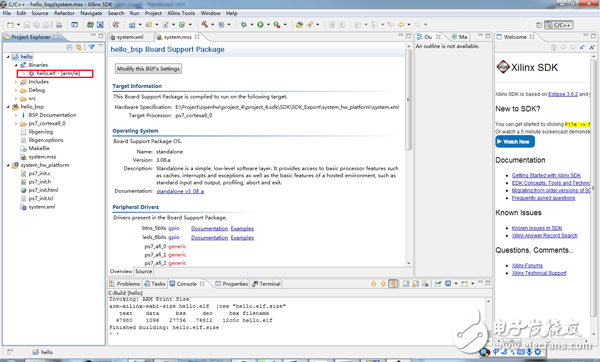The height and width of the screenshot is (362, 600).
Task: Click the down arrow icon in Console toolbar
Action: (x=373, y=284)
